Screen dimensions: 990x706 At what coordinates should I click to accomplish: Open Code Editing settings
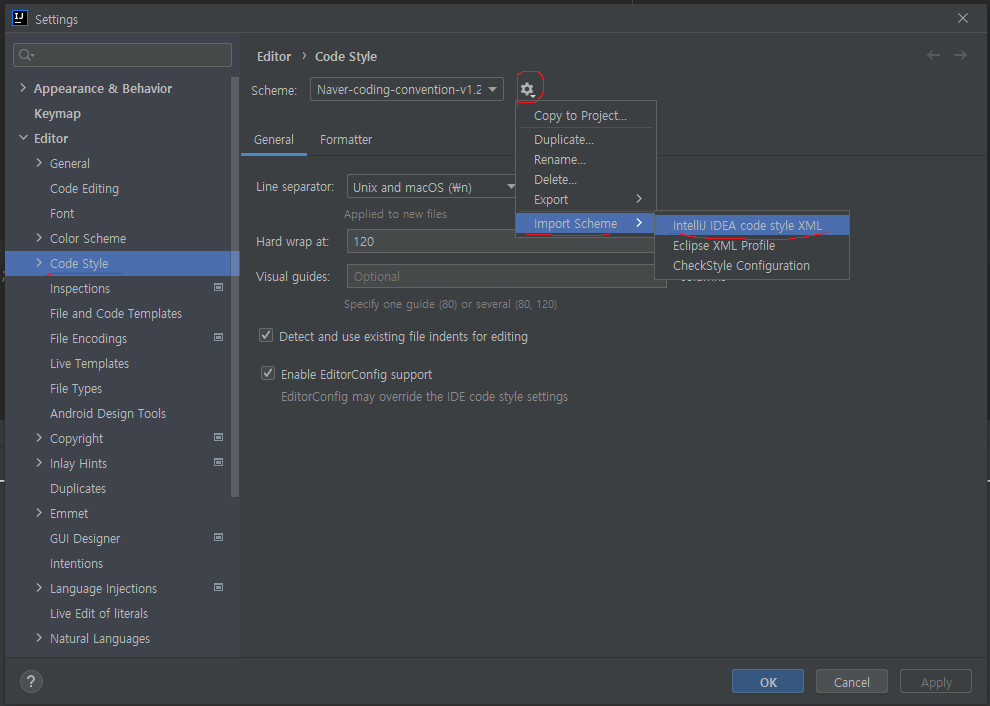84,188
